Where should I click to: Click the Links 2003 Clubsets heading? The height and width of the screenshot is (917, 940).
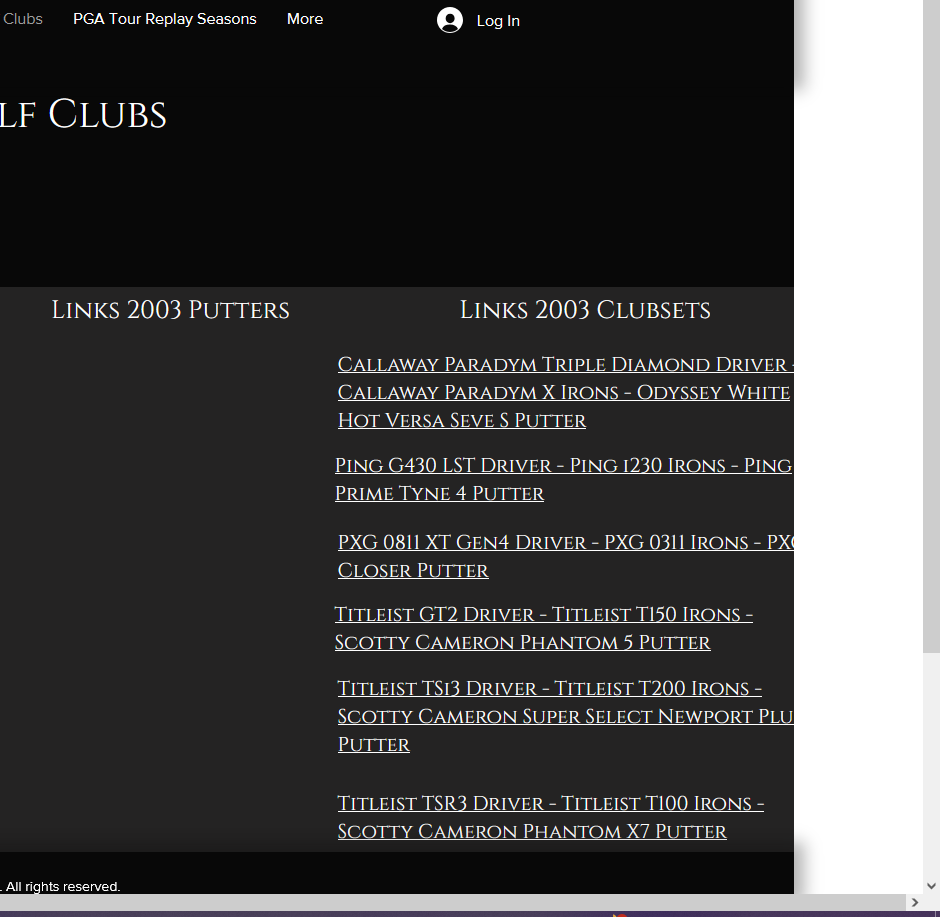pos(585,310)
